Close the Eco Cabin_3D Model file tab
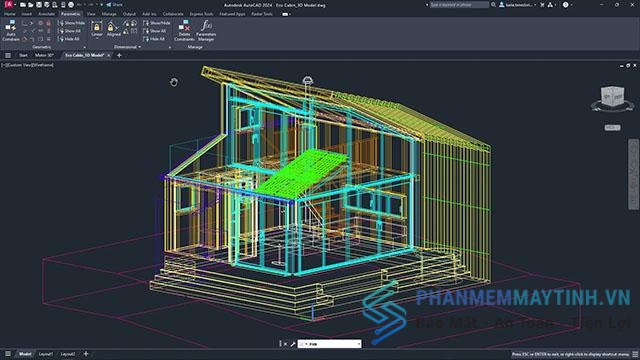 coord(109,55)
